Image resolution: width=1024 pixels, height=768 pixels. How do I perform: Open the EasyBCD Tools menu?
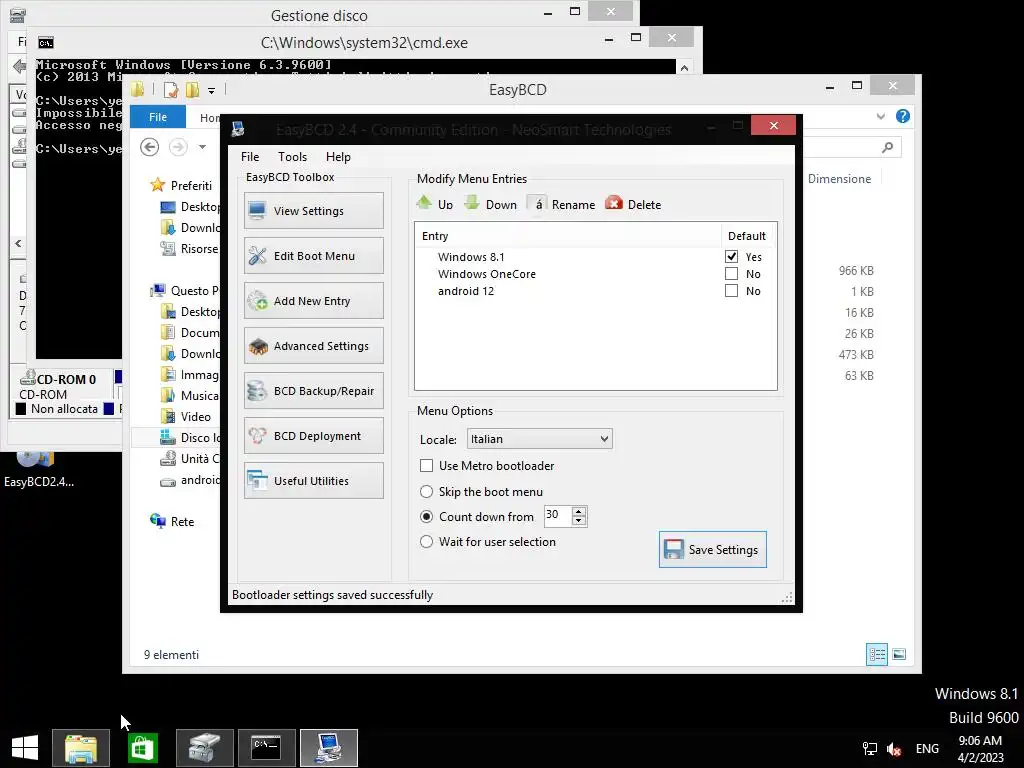[292, 157]
